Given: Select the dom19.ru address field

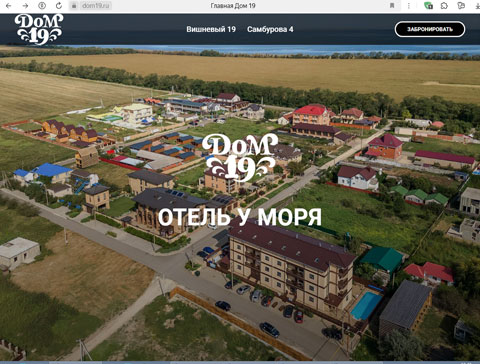Looking at the screenshot, I should (95, 6).
